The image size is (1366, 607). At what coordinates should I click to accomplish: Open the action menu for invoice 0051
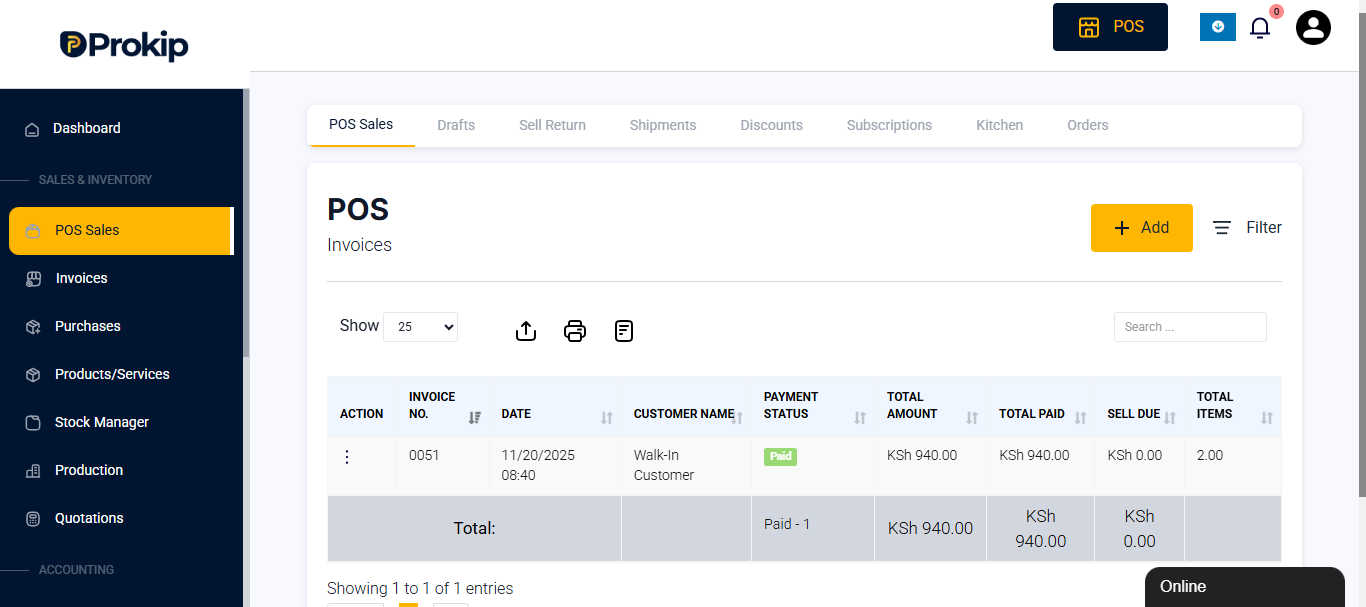click(347, 457)
